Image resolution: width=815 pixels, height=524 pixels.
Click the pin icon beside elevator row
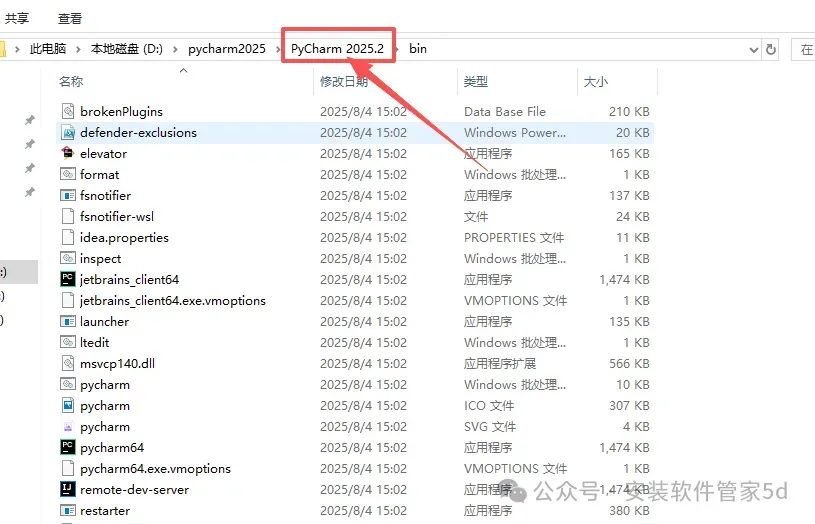[30, 168]
